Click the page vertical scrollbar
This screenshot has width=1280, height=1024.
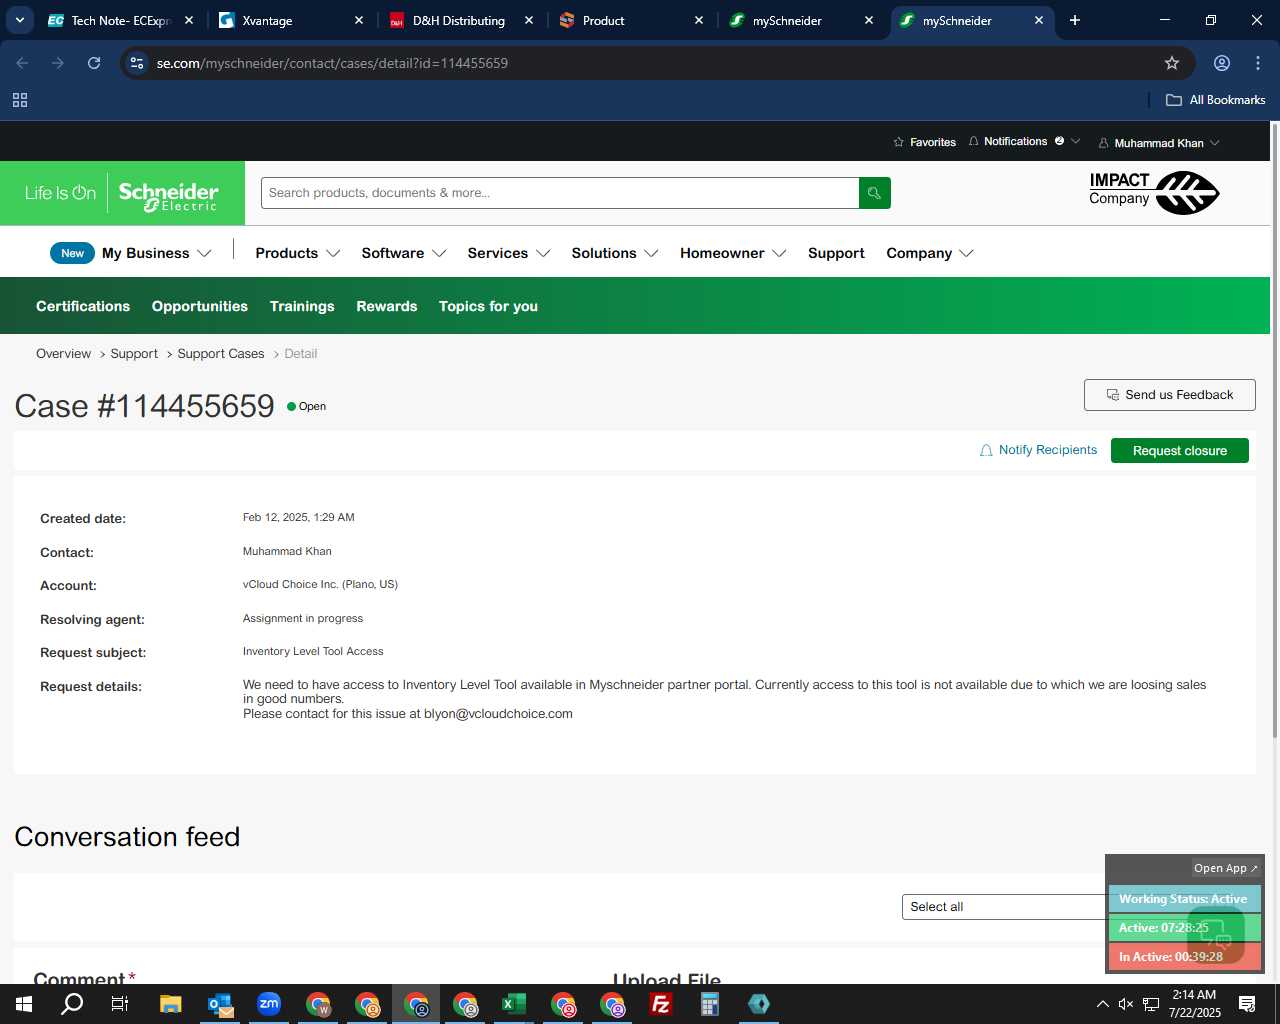click(x=1275, y=430)
